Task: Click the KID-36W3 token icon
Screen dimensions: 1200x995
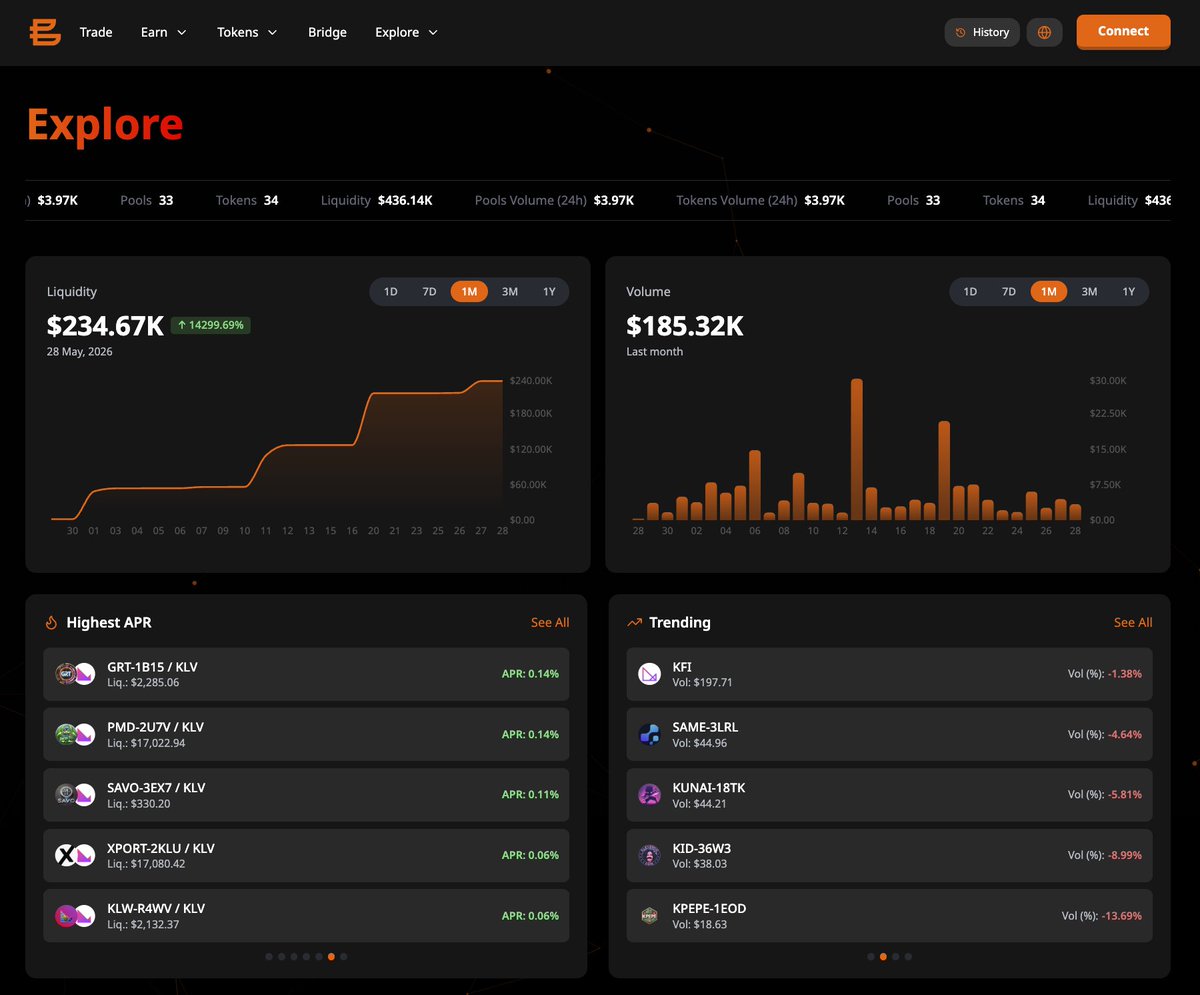Action: (x=650, y=855)
